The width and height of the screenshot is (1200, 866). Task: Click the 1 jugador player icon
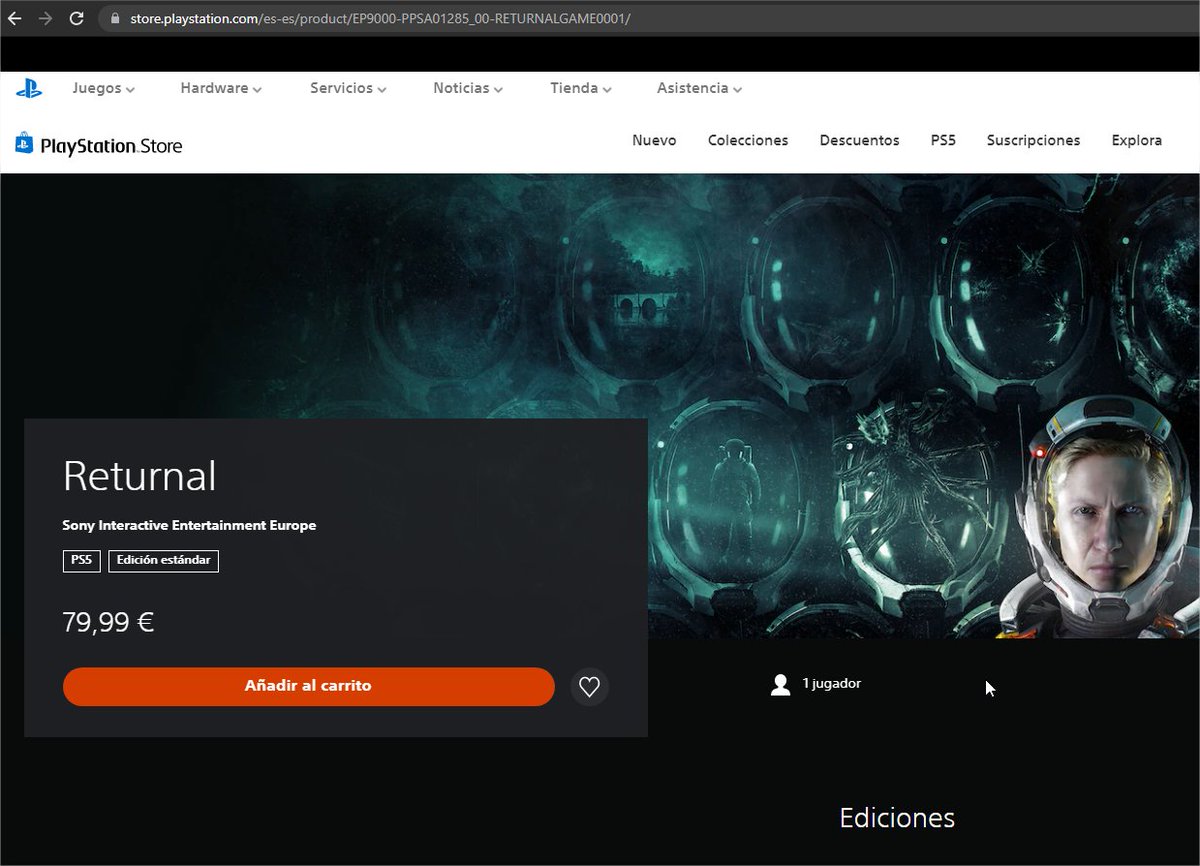tap(781, 684)
